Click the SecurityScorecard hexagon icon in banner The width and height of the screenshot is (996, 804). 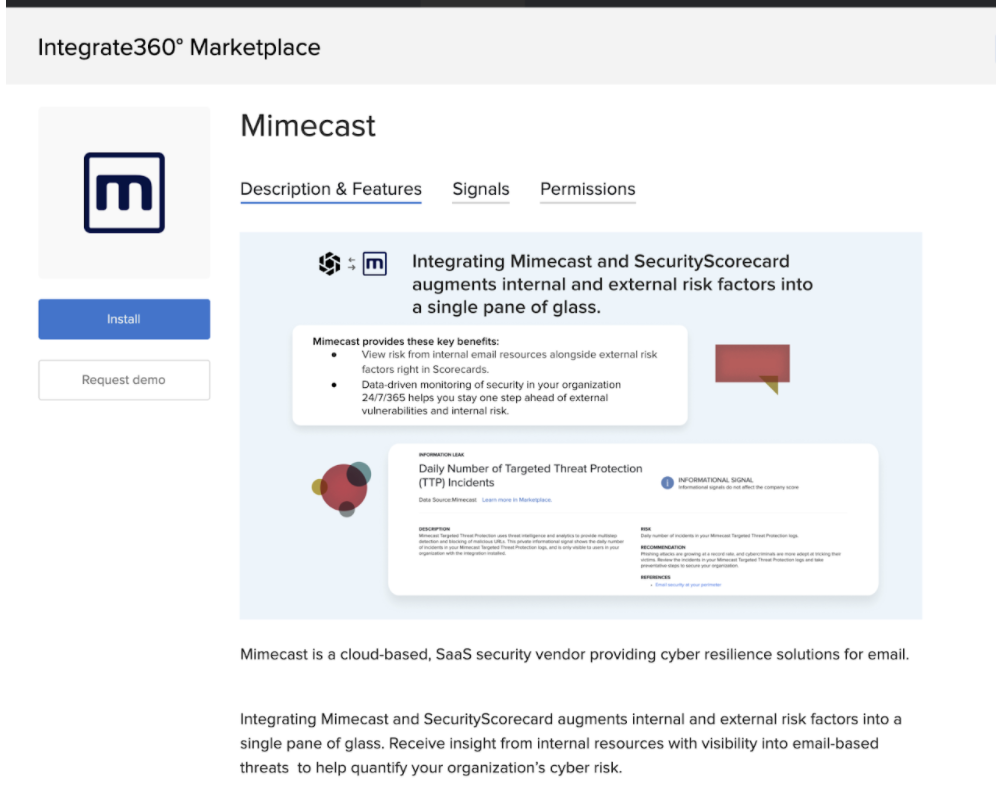(329, 264)
